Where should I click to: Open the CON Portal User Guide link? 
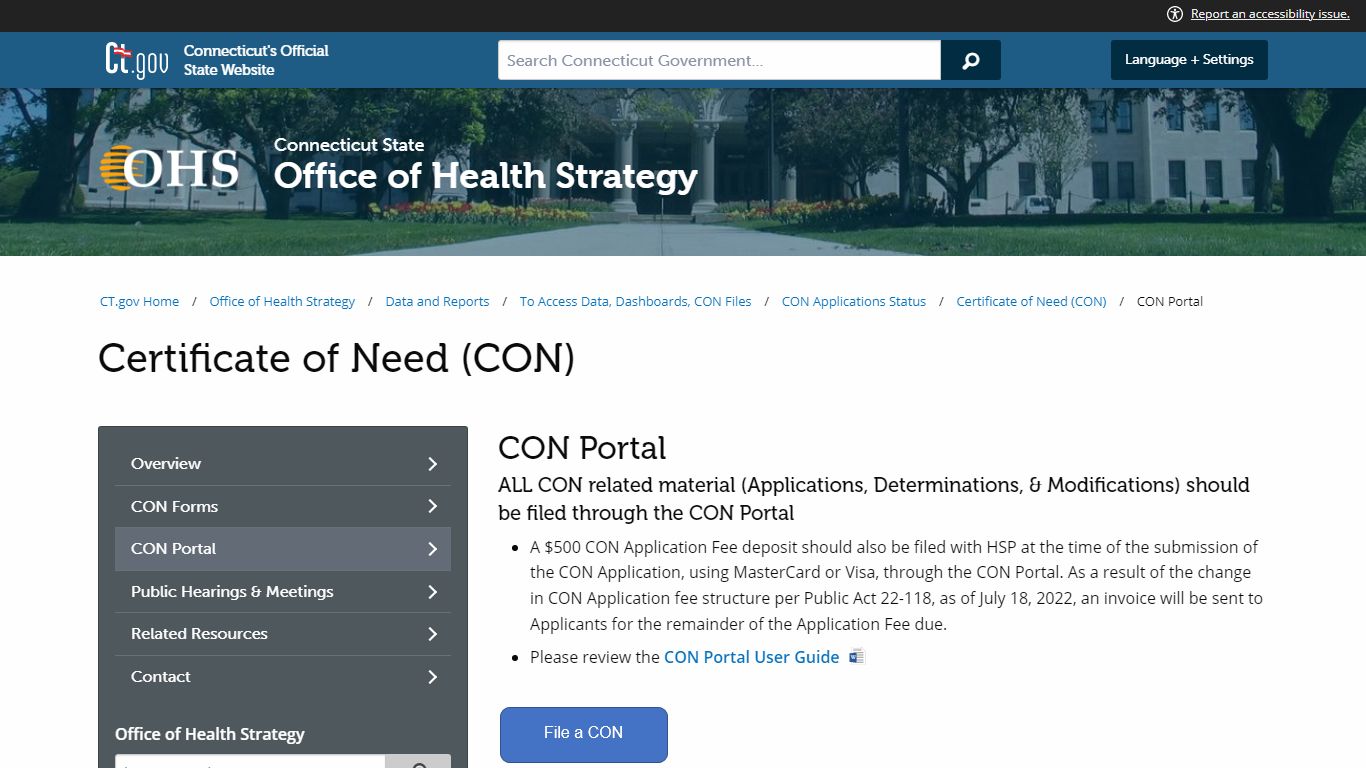point(752,657)
